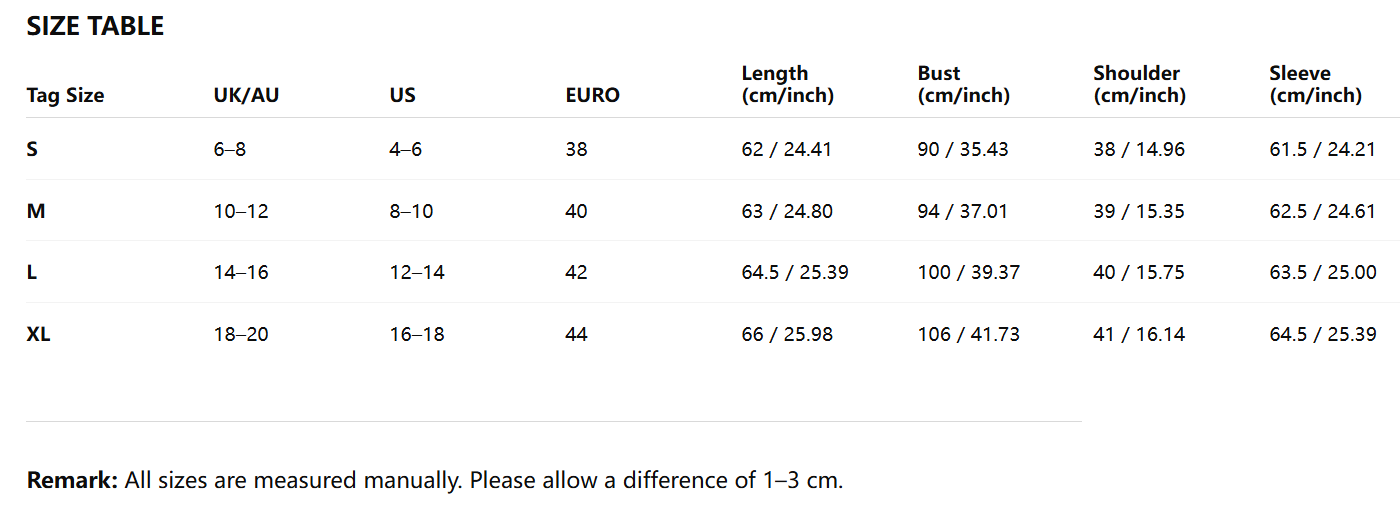Click the SIZE TABLE heading
1400x510 pixels.
95,27
